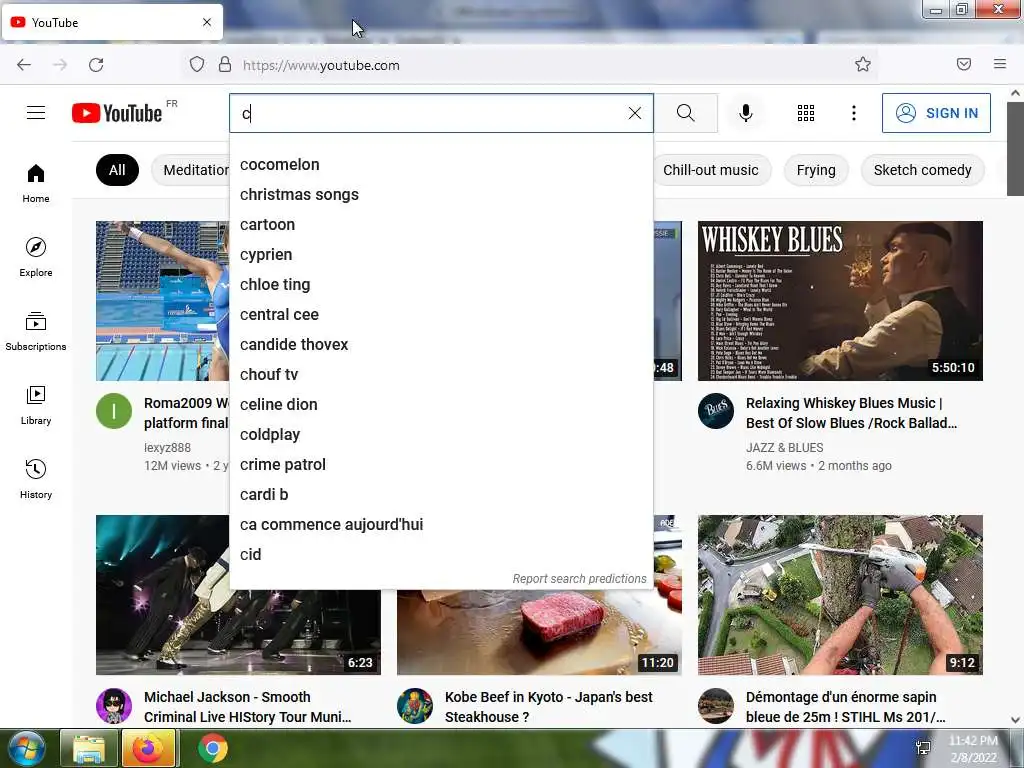Open Relaxing Whiskey Blues Music title
Viewport: 1024px width, 768px height.
pyautogui.click(x=851, y=413)
